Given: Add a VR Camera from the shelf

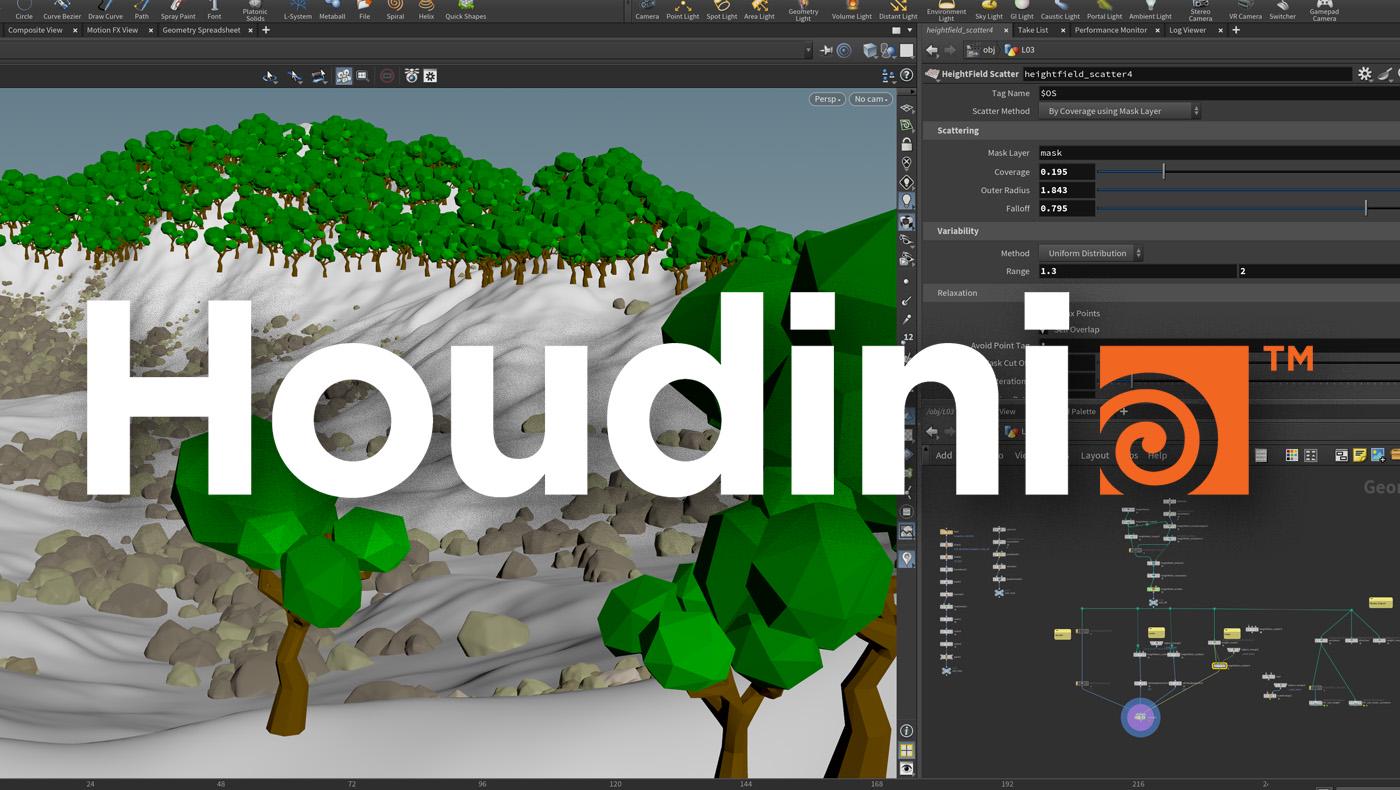Looking at the screenshot, I should click(1245, 10).
